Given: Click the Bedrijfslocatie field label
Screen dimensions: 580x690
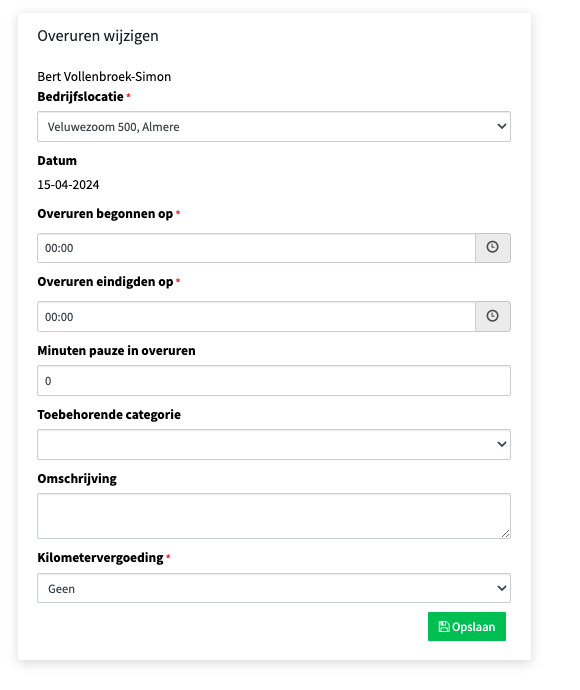Looking at the screenshot, I should coord(81,97).
